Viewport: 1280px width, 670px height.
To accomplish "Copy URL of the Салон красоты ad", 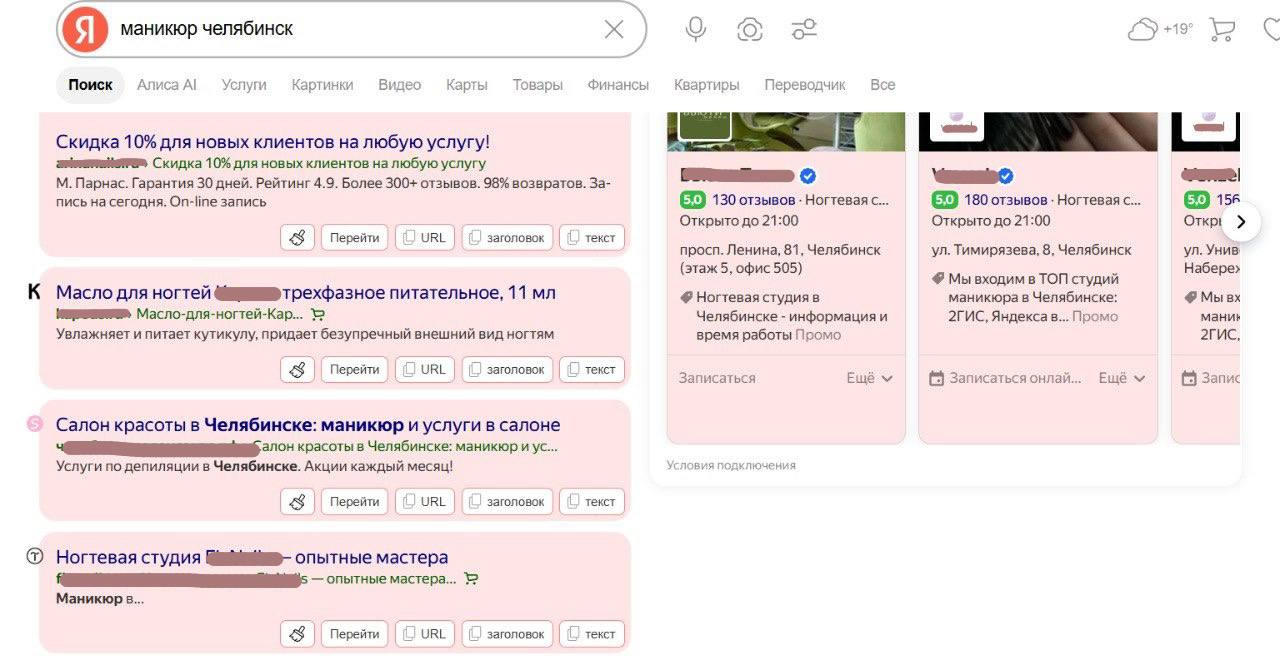I will [x=425, y=501].
